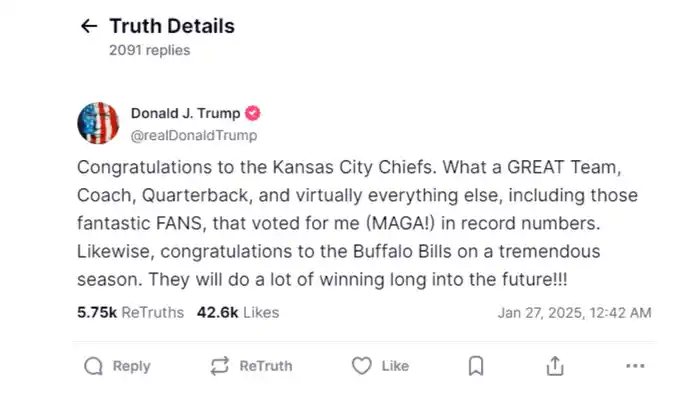
Task: Open Donald J. Trump's profile avatar
Action: (98, 124)
